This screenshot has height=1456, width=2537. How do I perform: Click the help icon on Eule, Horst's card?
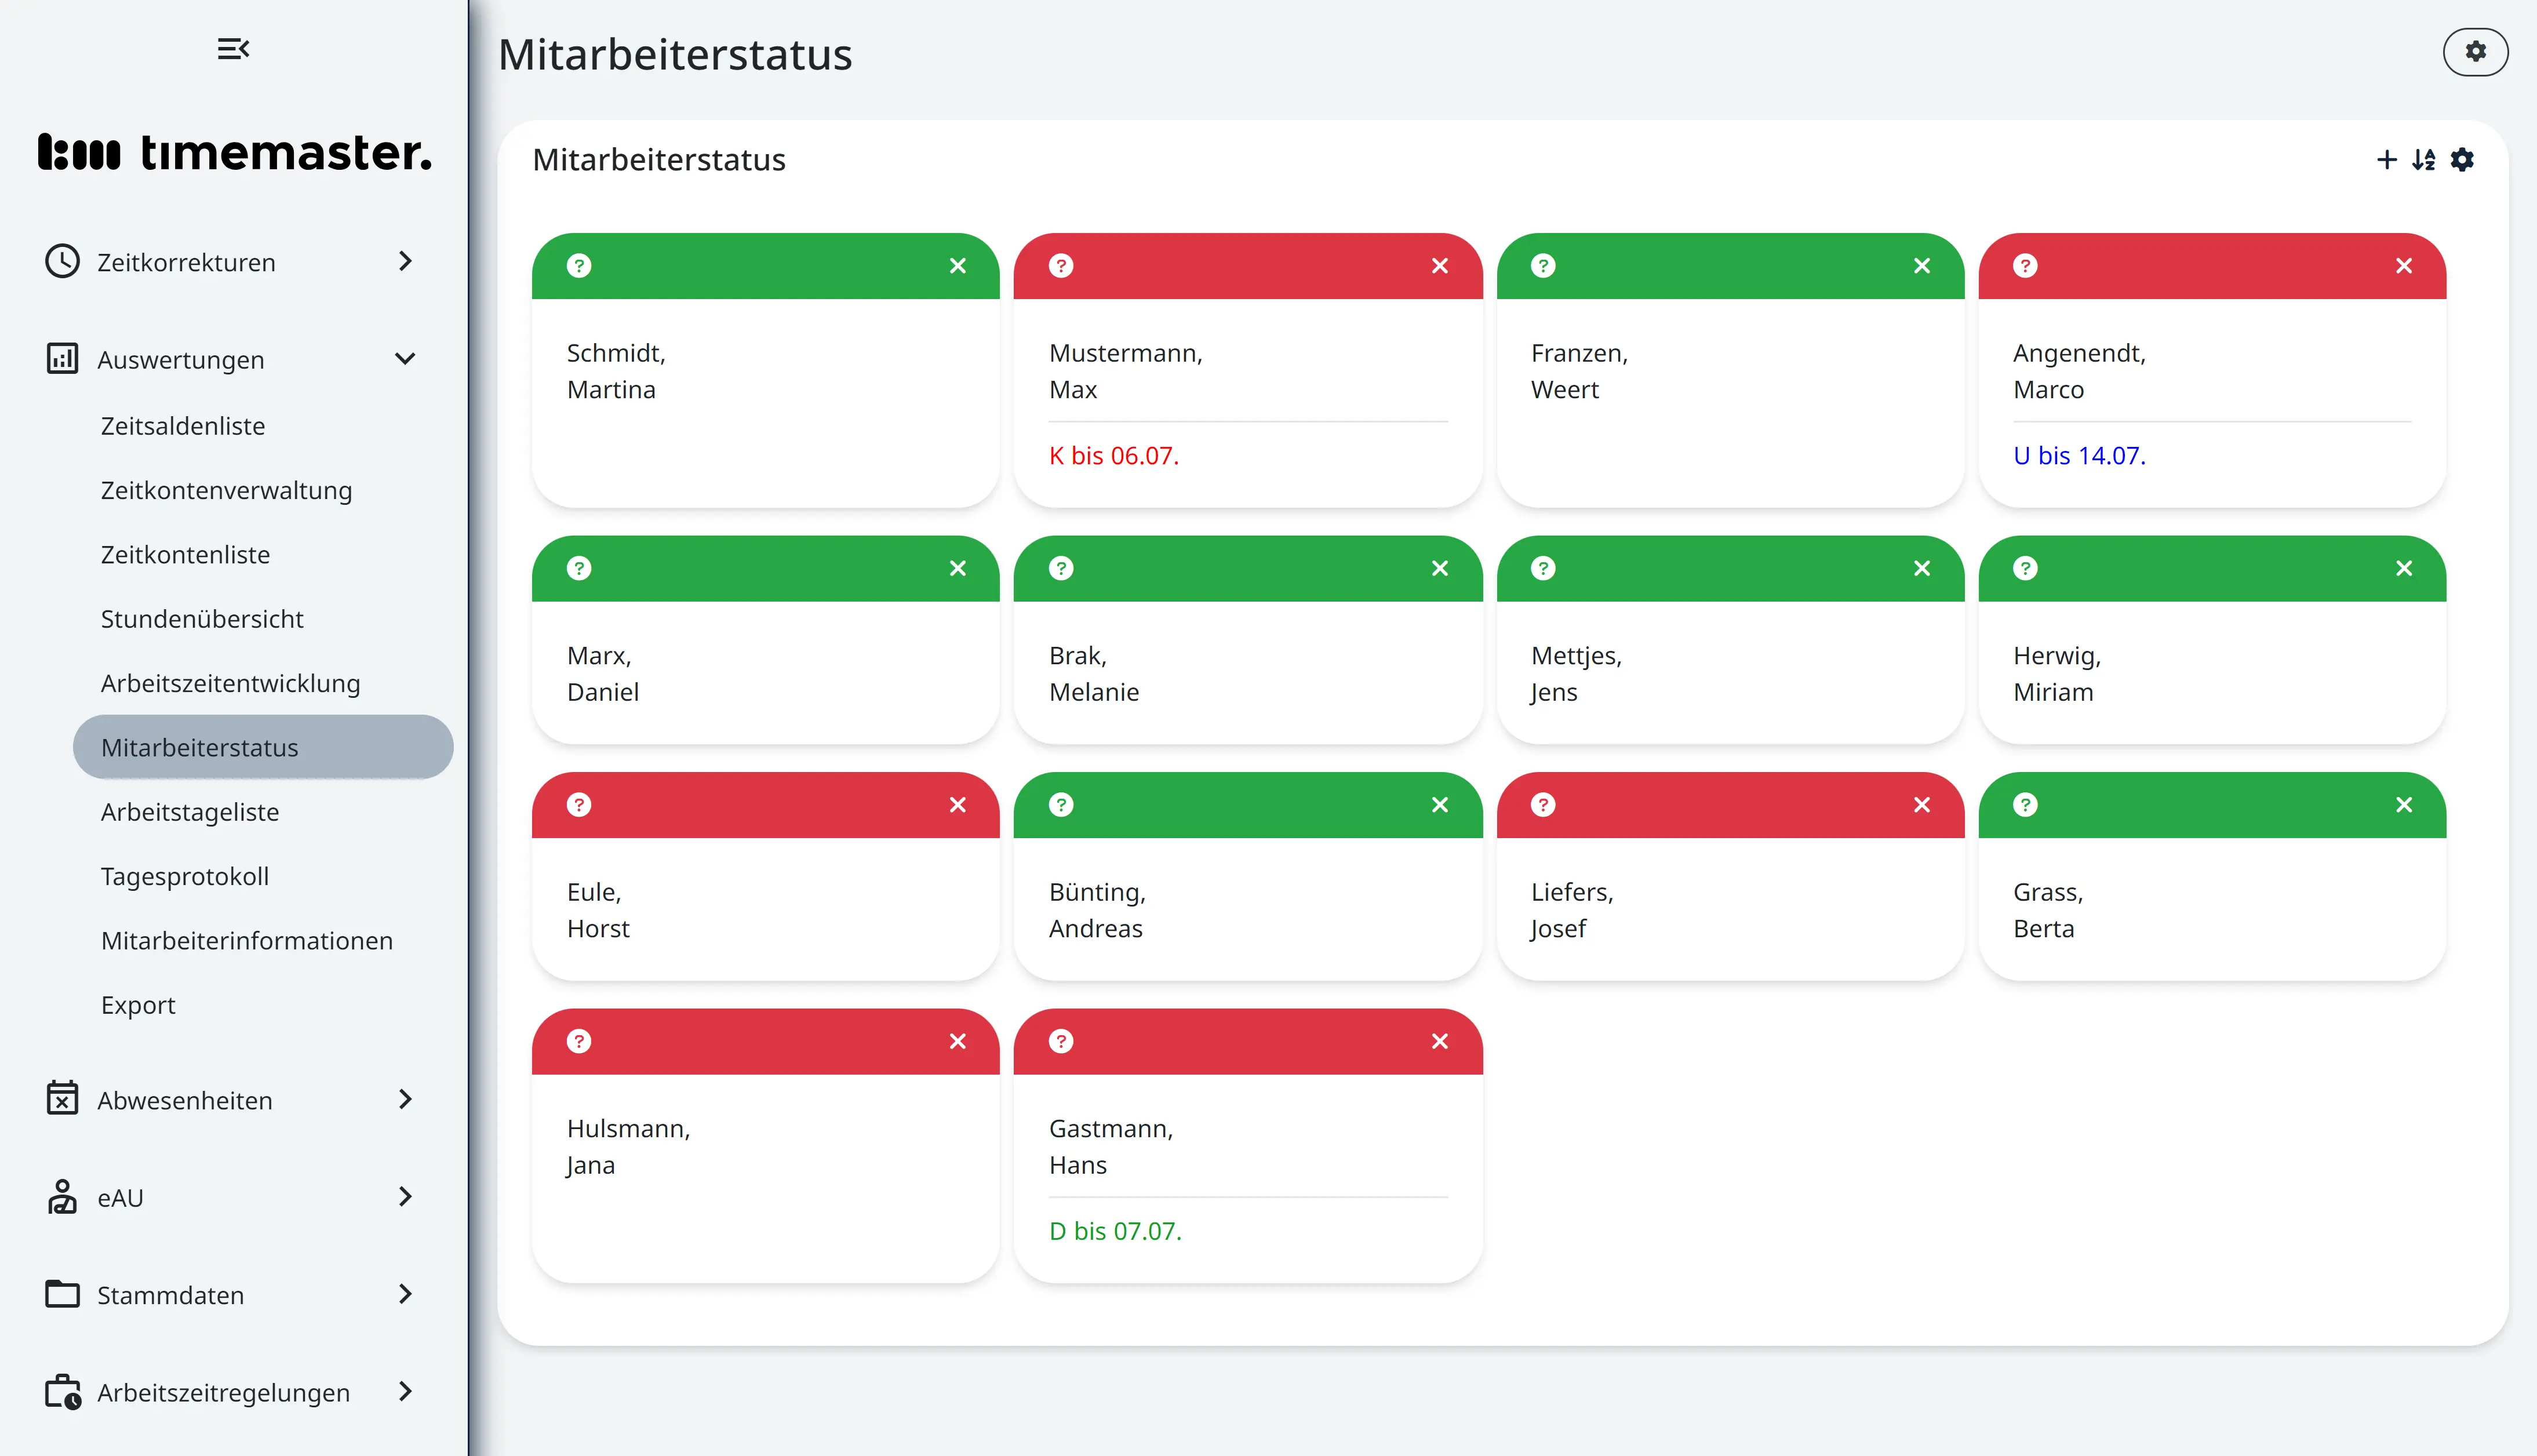pyautogui.click(x=579, y=805)
